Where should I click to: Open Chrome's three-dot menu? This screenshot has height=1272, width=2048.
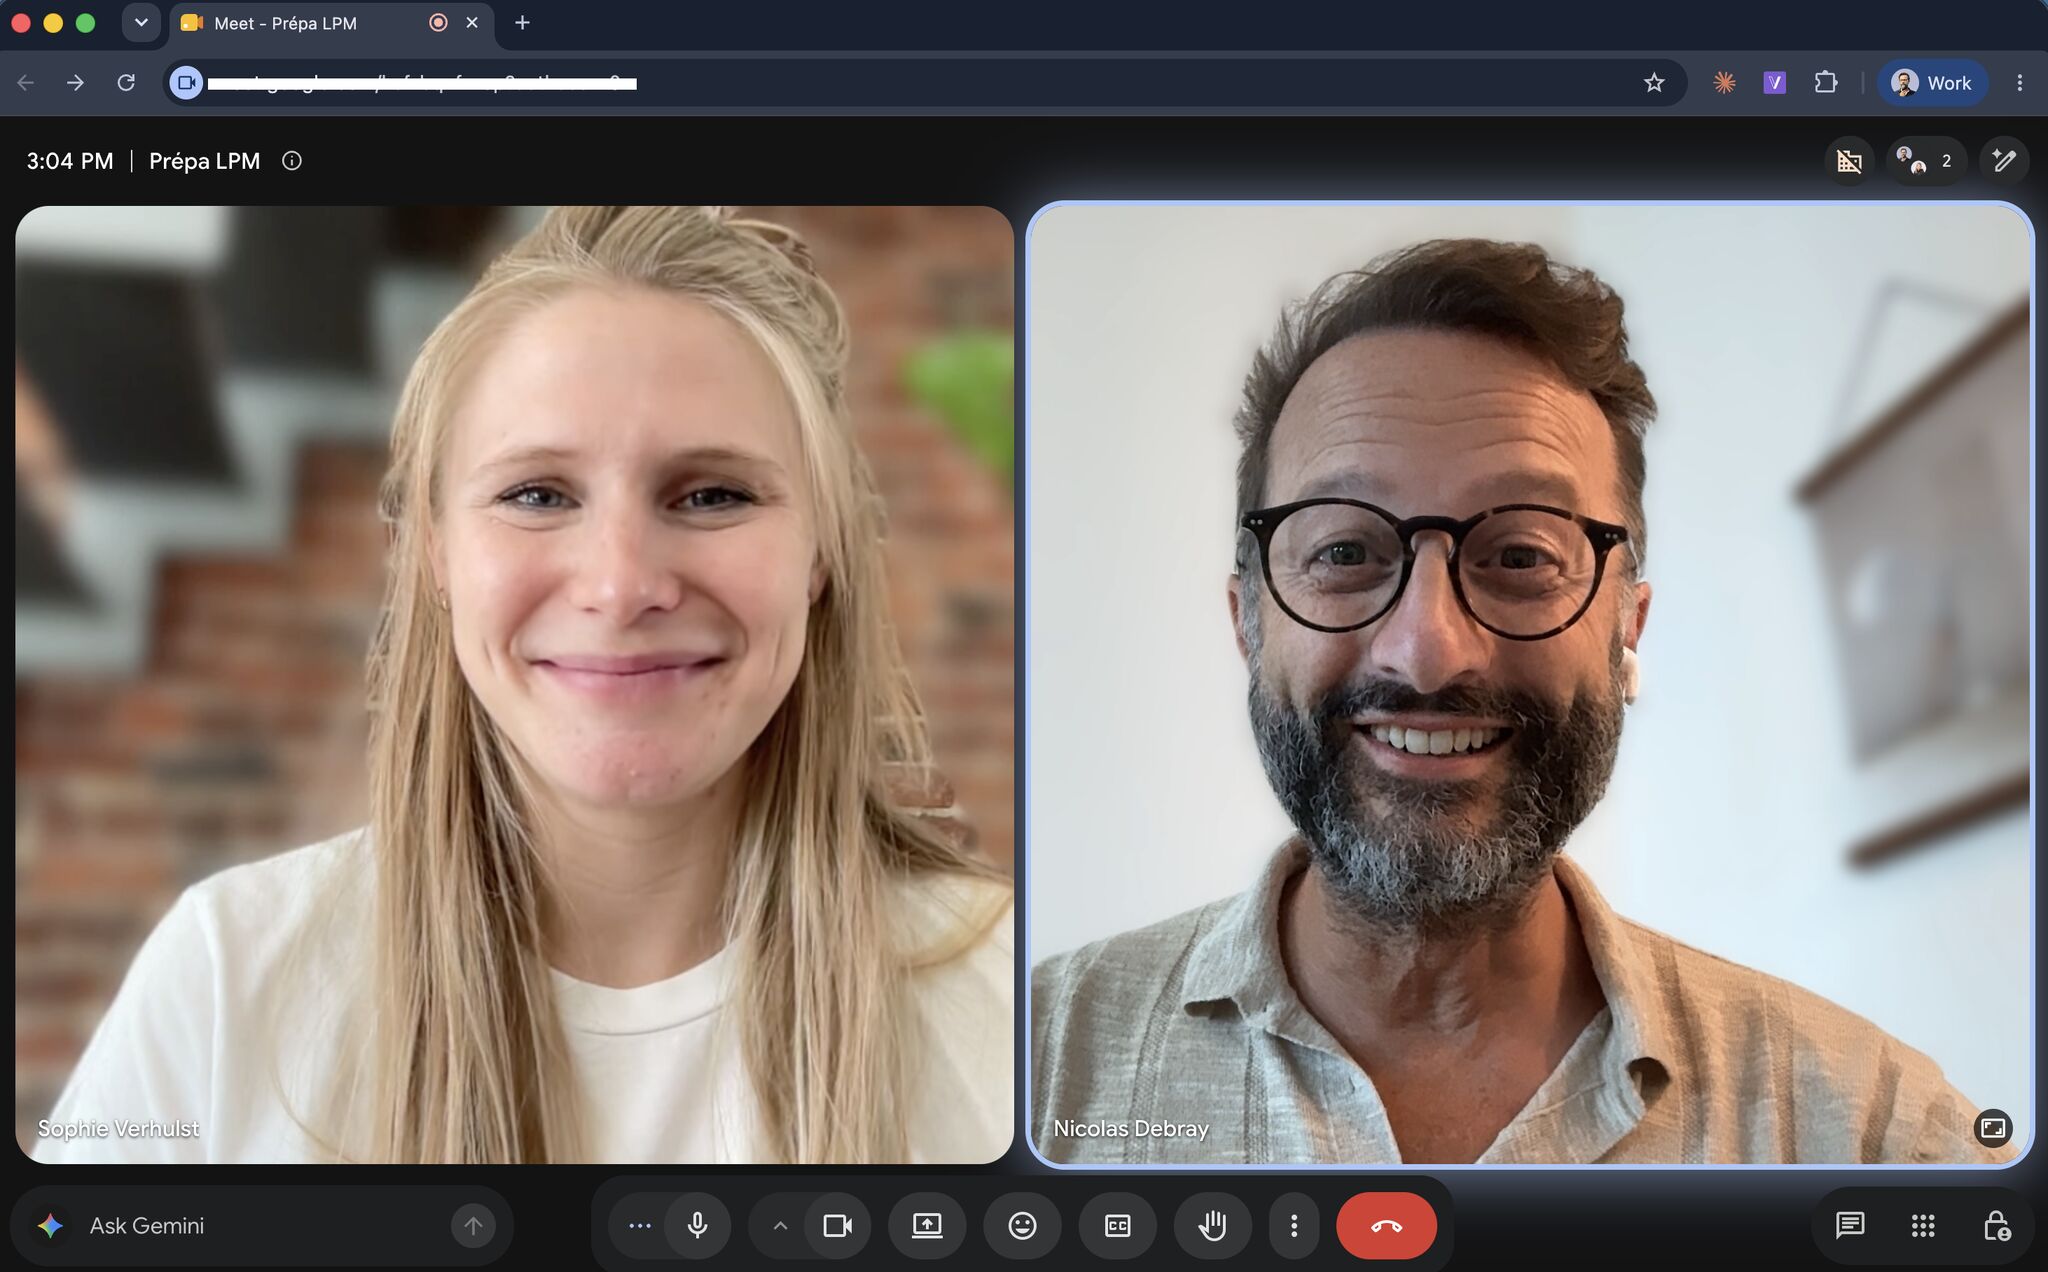tap(2019, 83)
